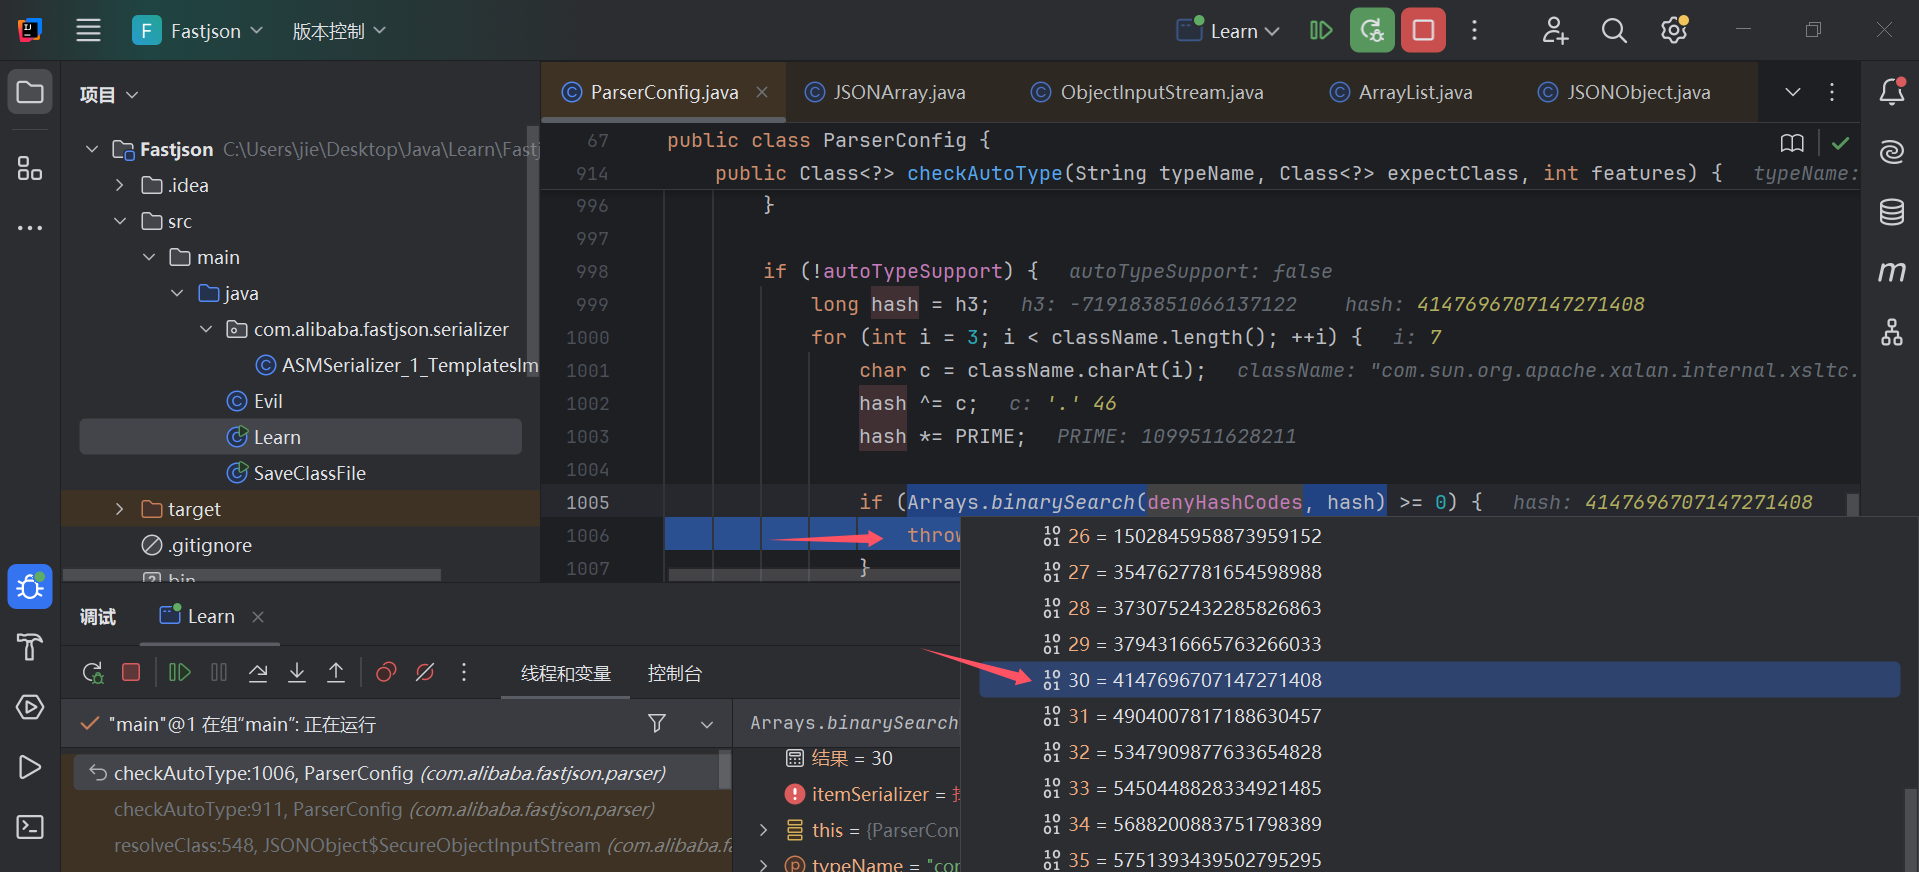Switch to ObjectInputStream.java tab

coord(1148,92)
